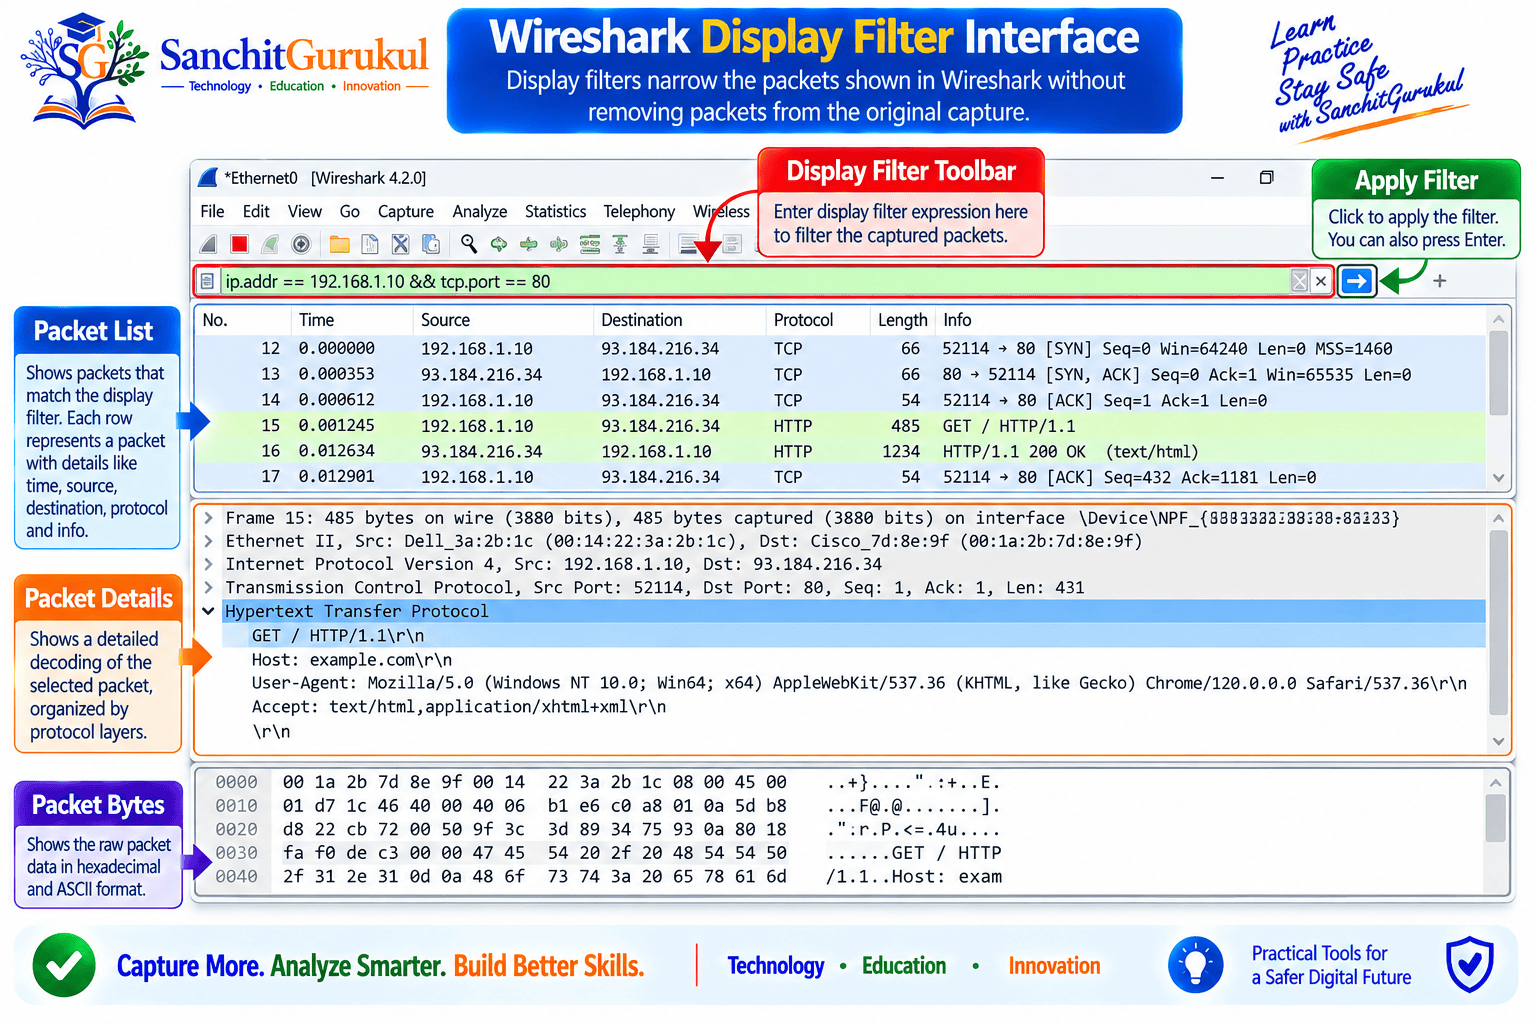The image size is (1536, 1024).
Task: Expand Transmission Control Protocol row
Action: click(208, 587)
